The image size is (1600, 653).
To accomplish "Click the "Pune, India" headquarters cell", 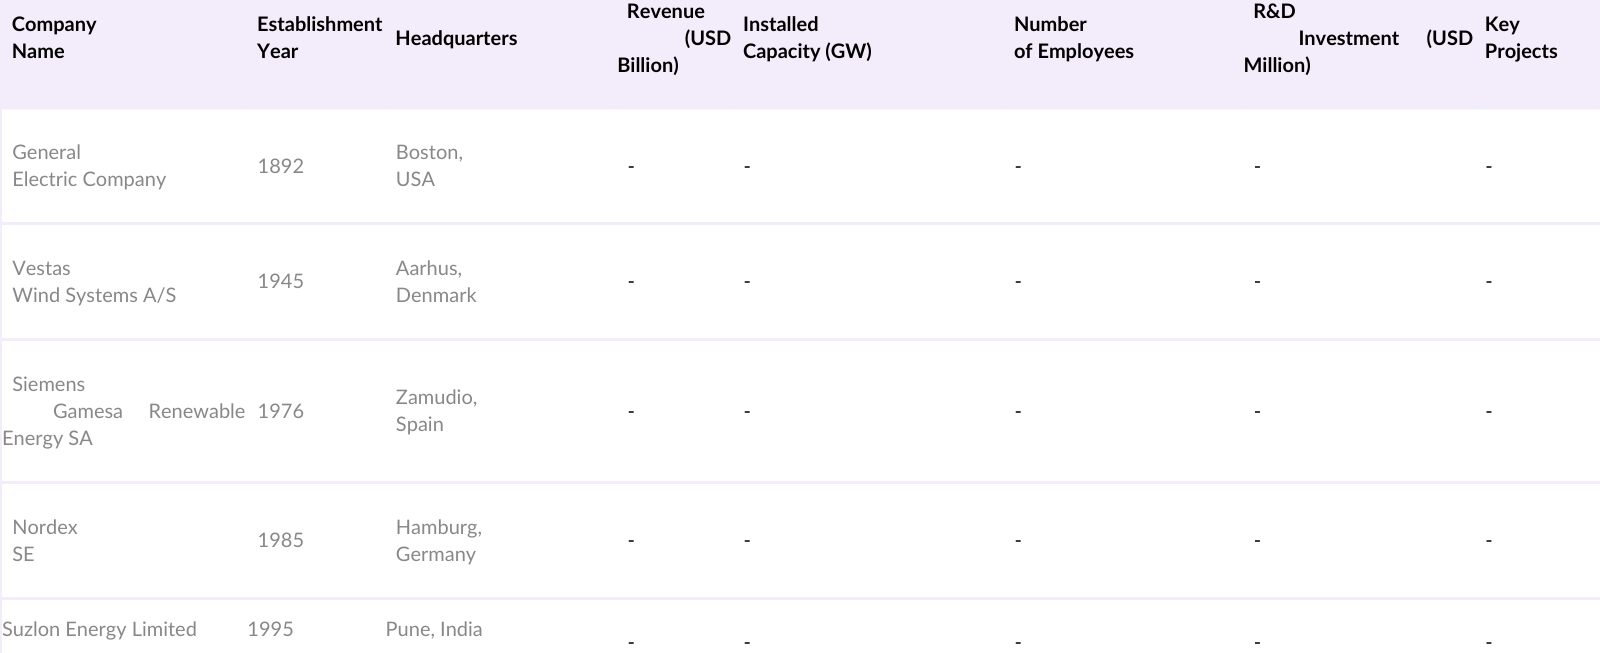I will click(x=434, y=629).
